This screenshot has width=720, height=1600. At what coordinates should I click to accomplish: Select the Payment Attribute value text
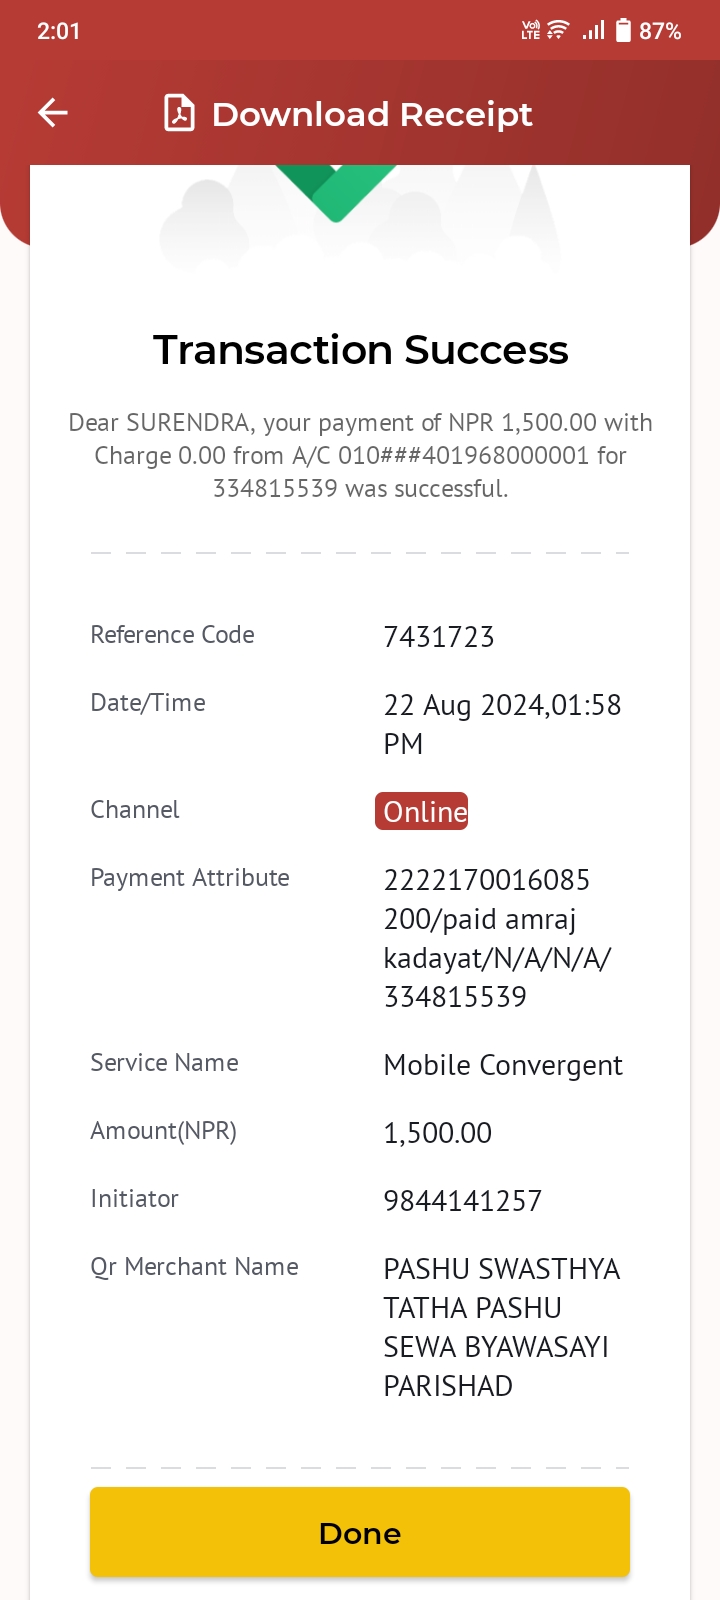(x=497, y=938)
